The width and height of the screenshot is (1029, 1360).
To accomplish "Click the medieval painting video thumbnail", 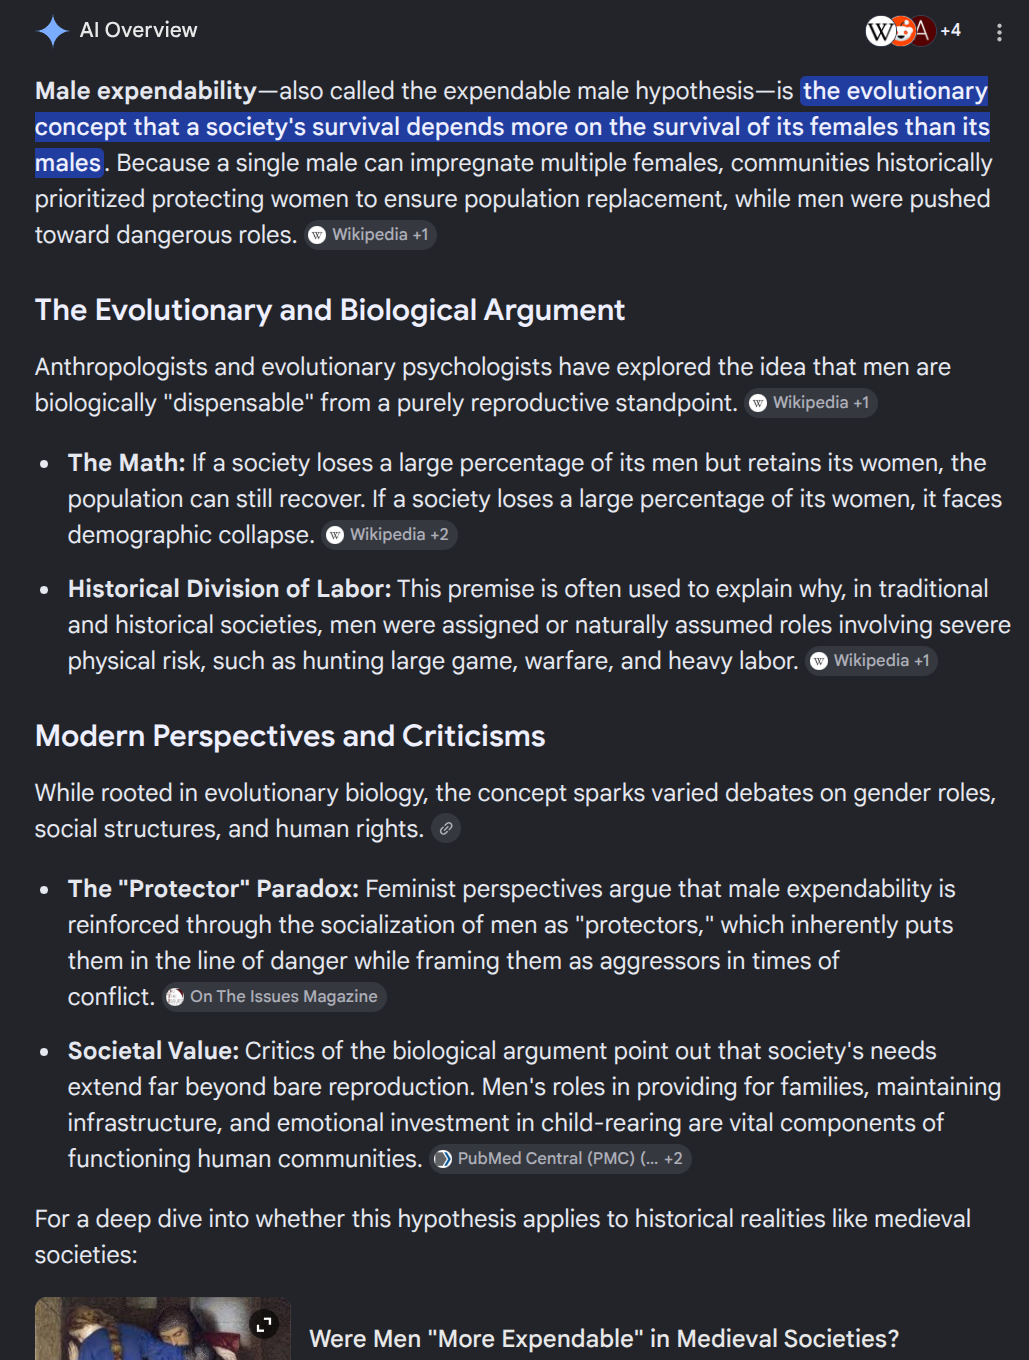I will (x=163, y=1329).
